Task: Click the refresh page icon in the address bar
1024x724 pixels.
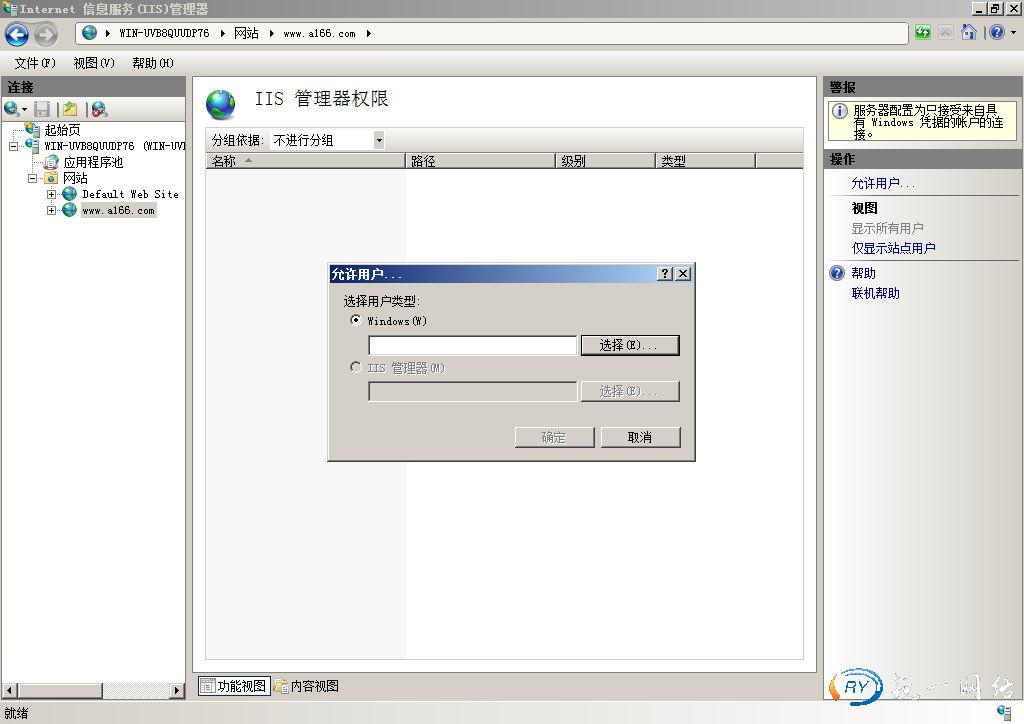Action: [922, 33]
